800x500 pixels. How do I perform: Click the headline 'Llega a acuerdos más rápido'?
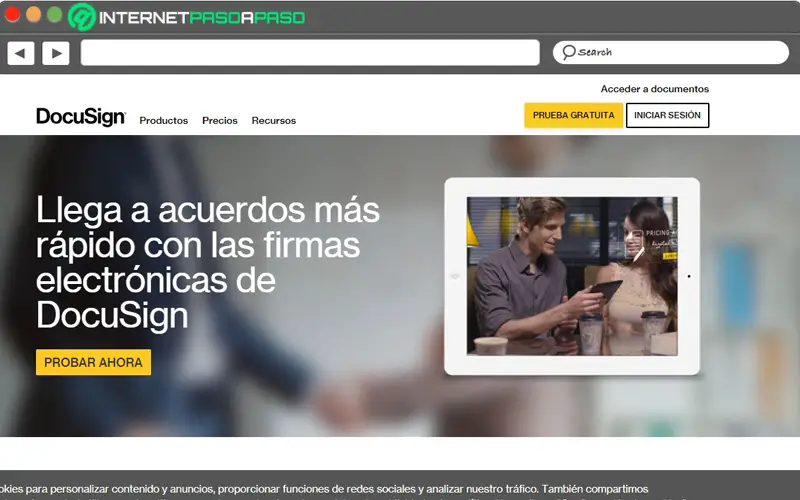[208, 228]
